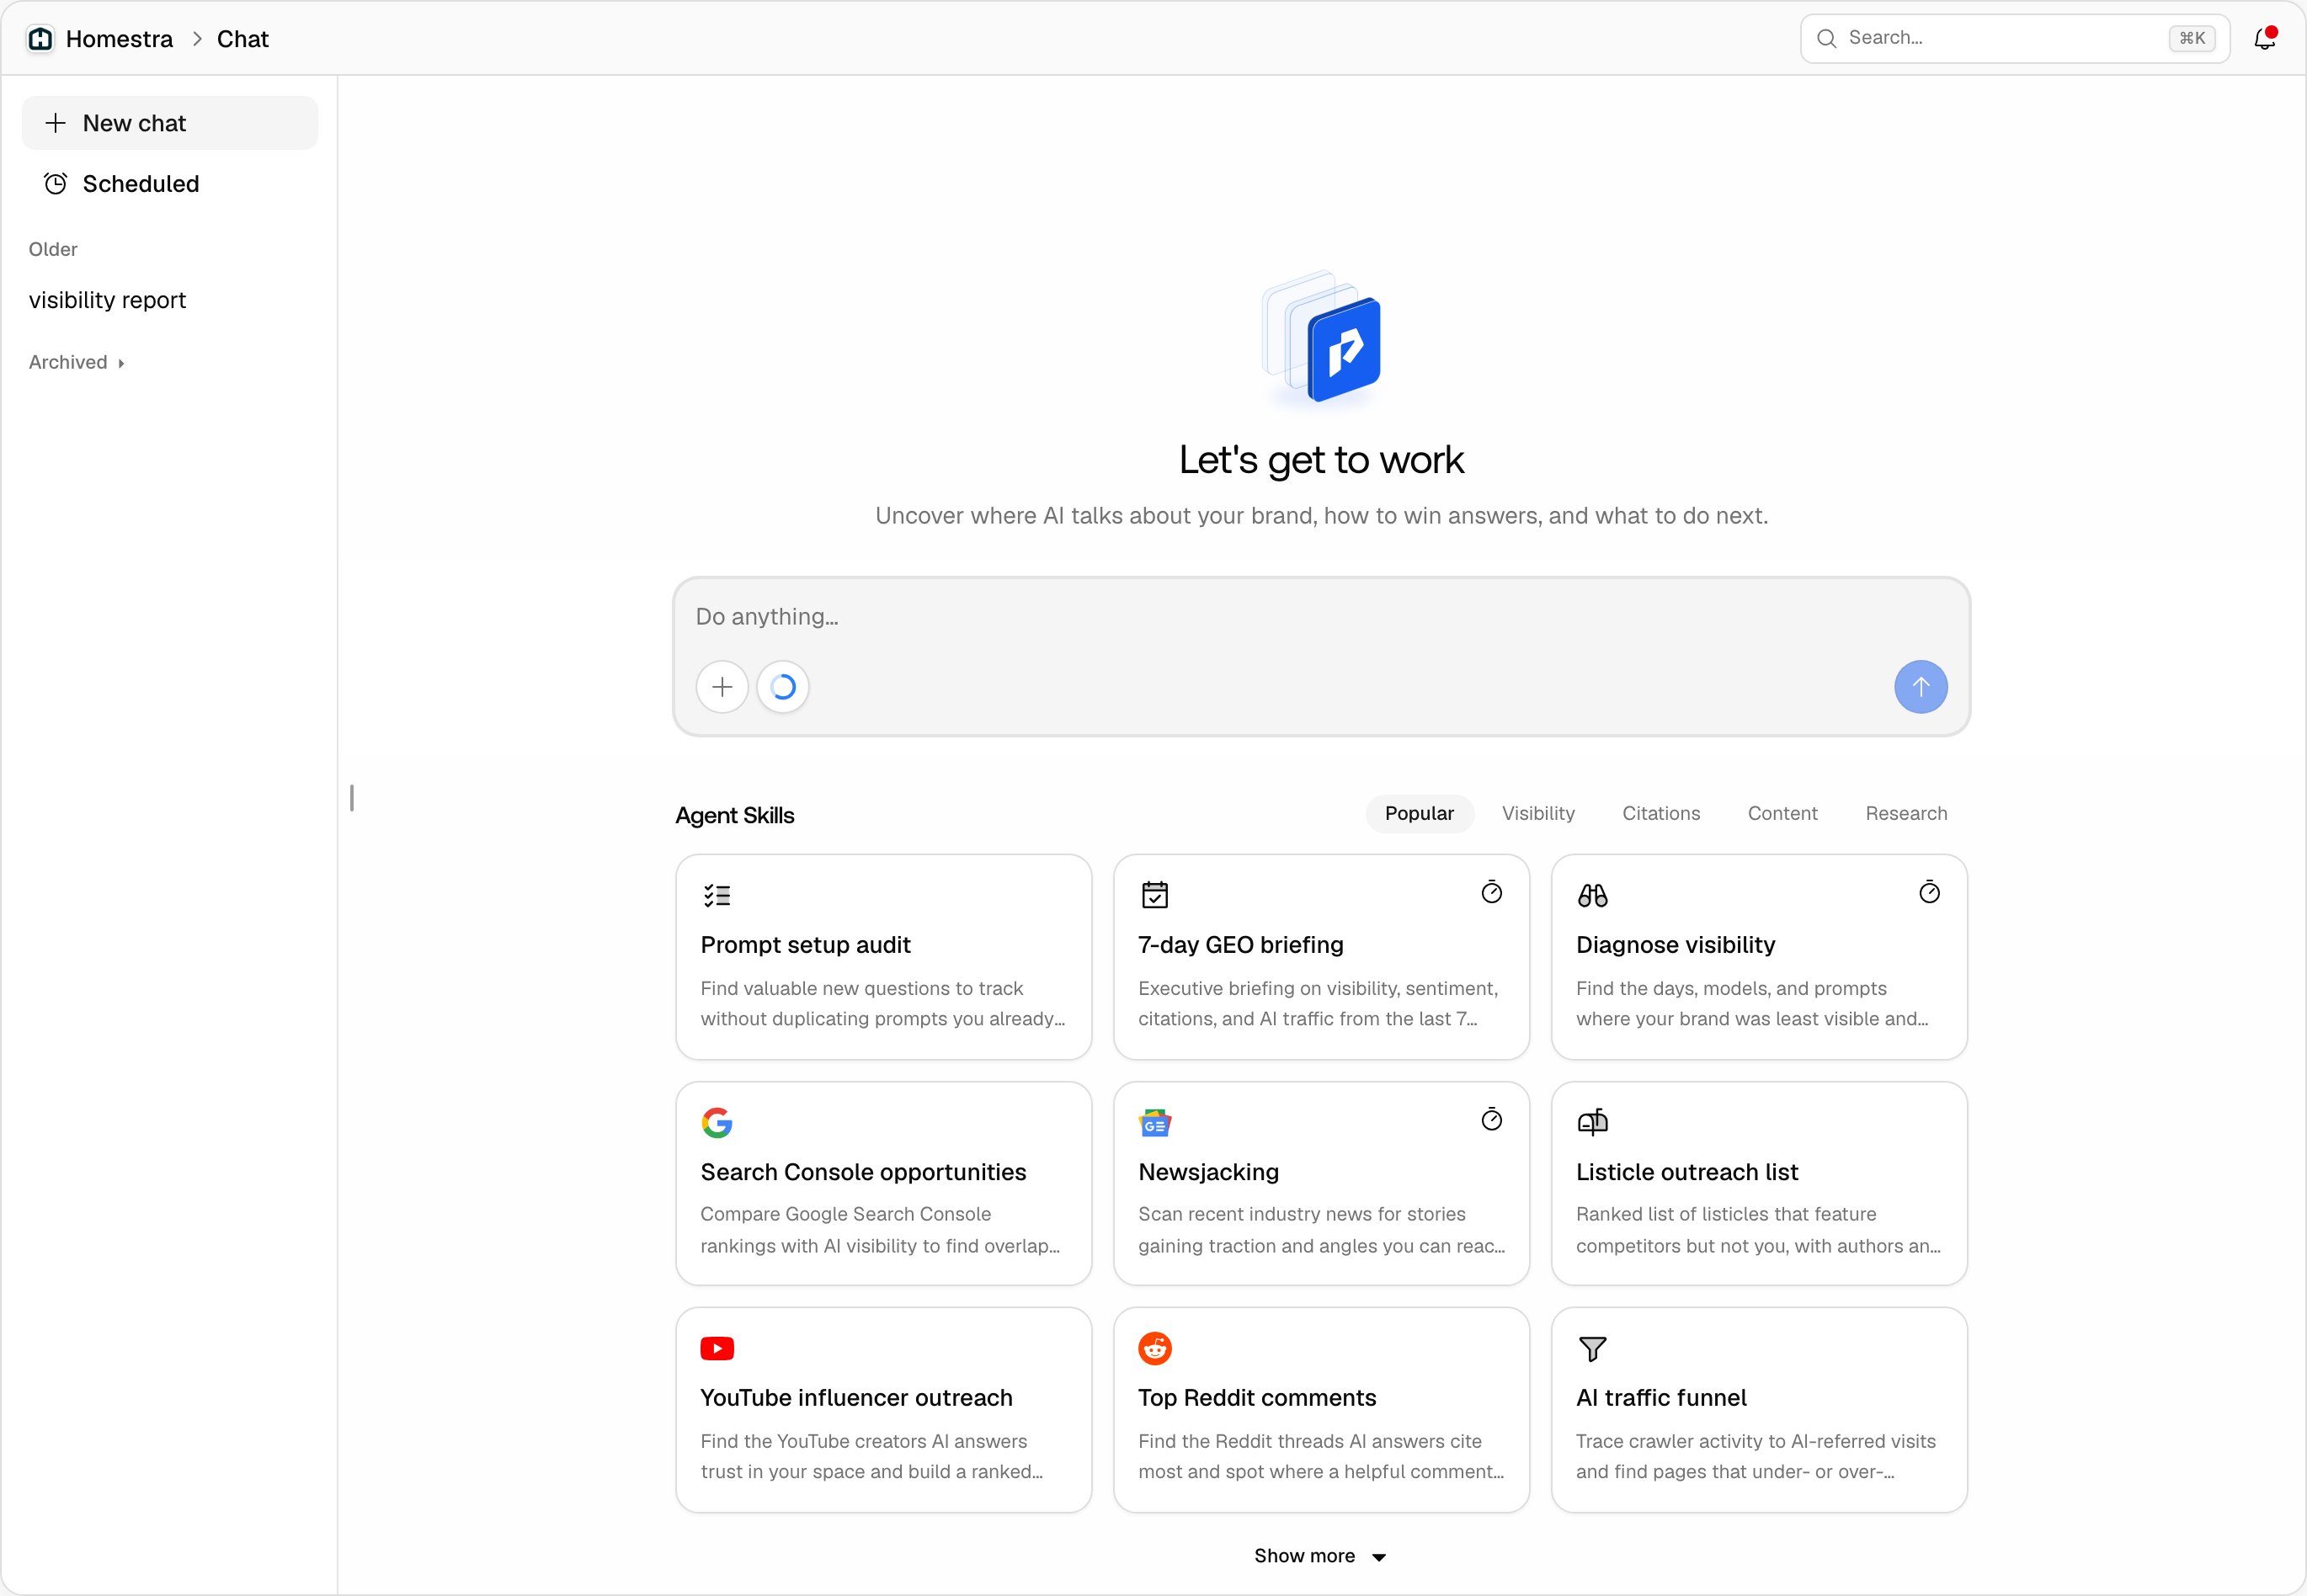Click the Homestra breadcrumb
The width and height of the screenshot is (2307, 1596).
[x=119, y=39]
